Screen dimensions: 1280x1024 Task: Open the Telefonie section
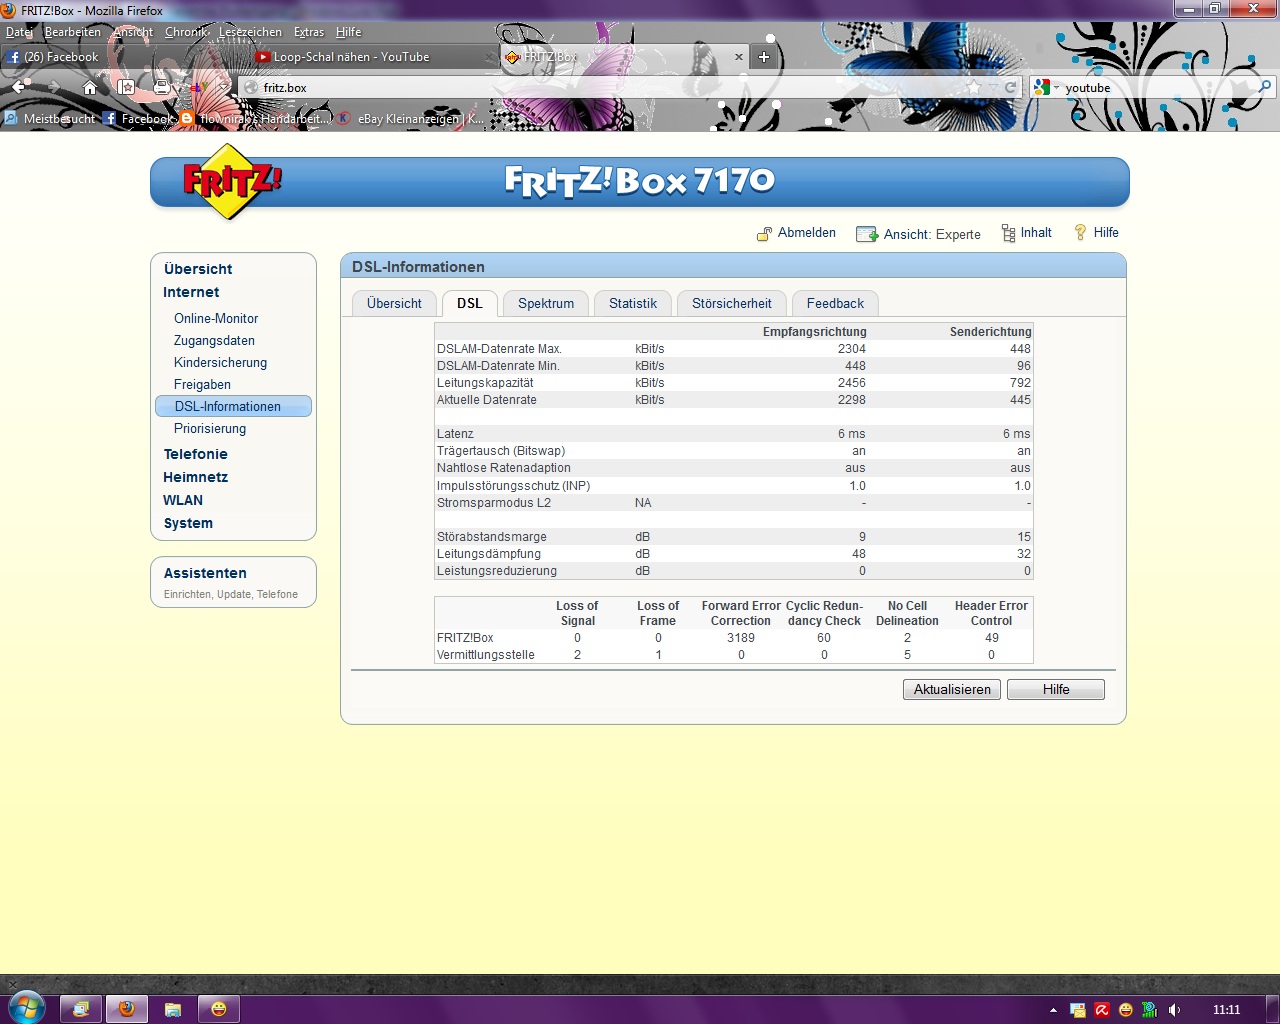tap(196, 454)
